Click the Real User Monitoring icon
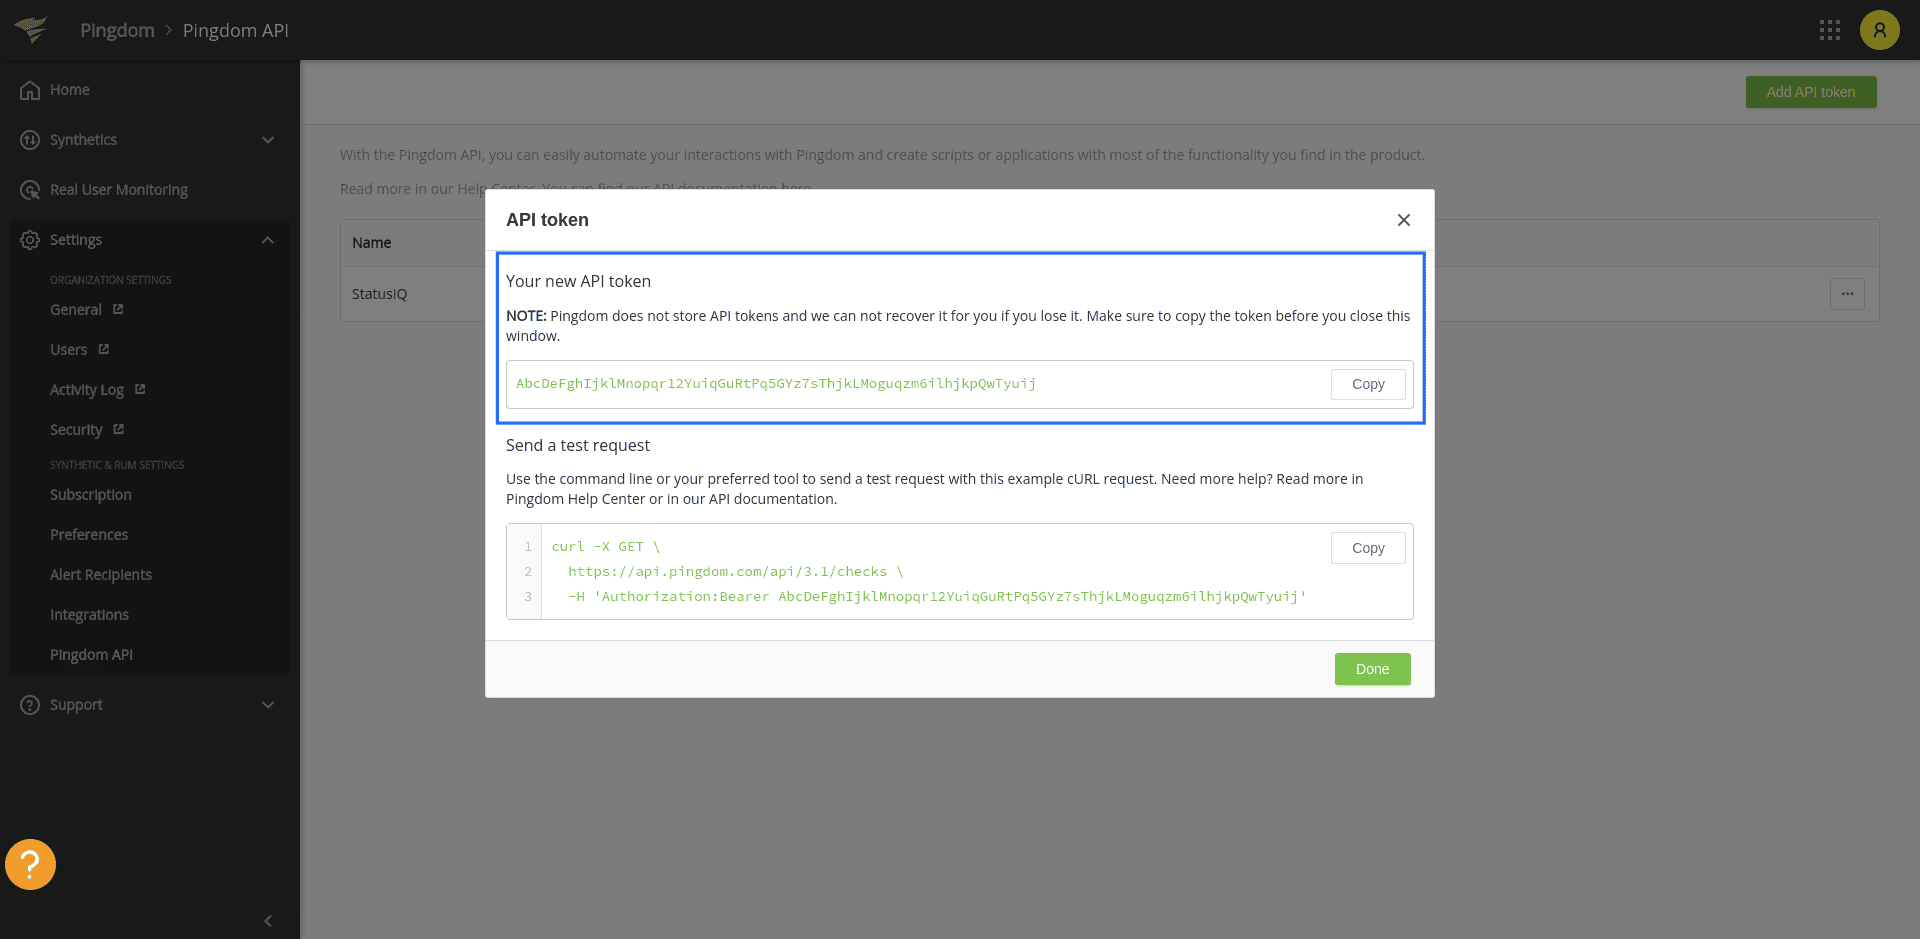This screenshot has height=939, width=1920. click(x=30, y=190)
